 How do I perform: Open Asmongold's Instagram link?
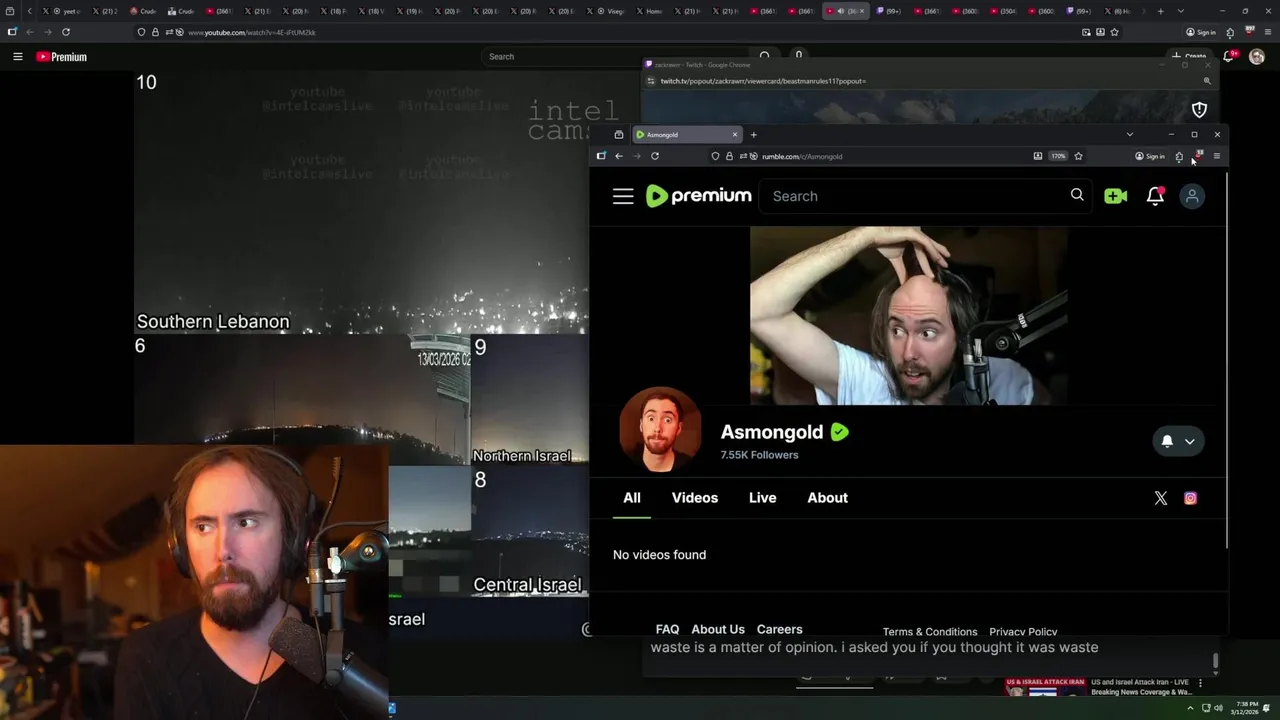pos(1190,498)
